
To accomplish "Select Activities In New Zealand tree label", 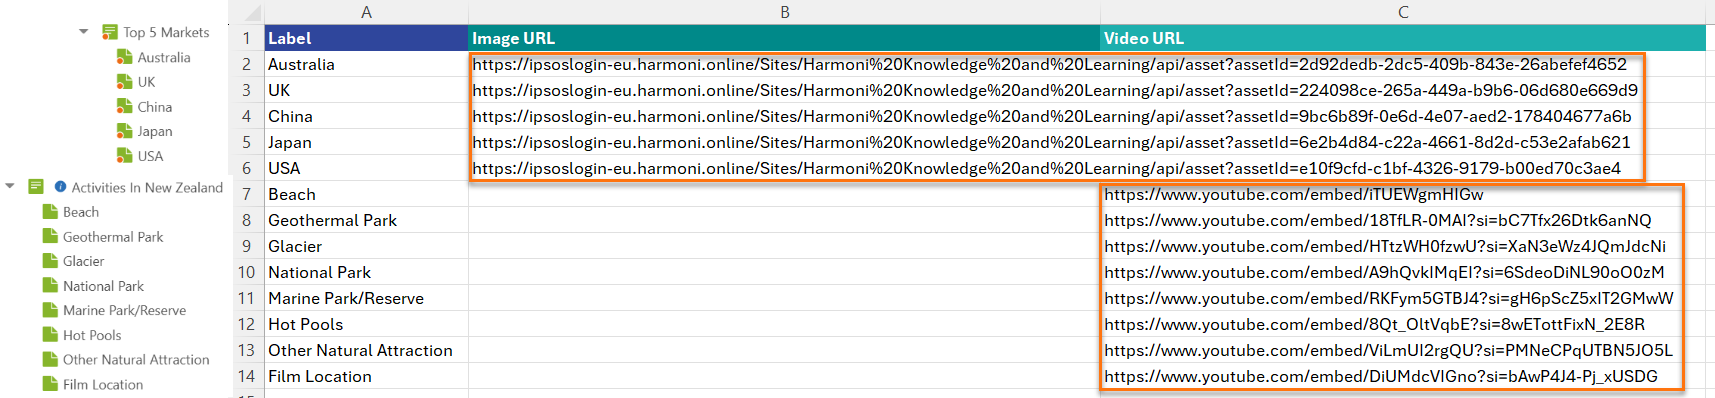I will click(x=147, y=187).
